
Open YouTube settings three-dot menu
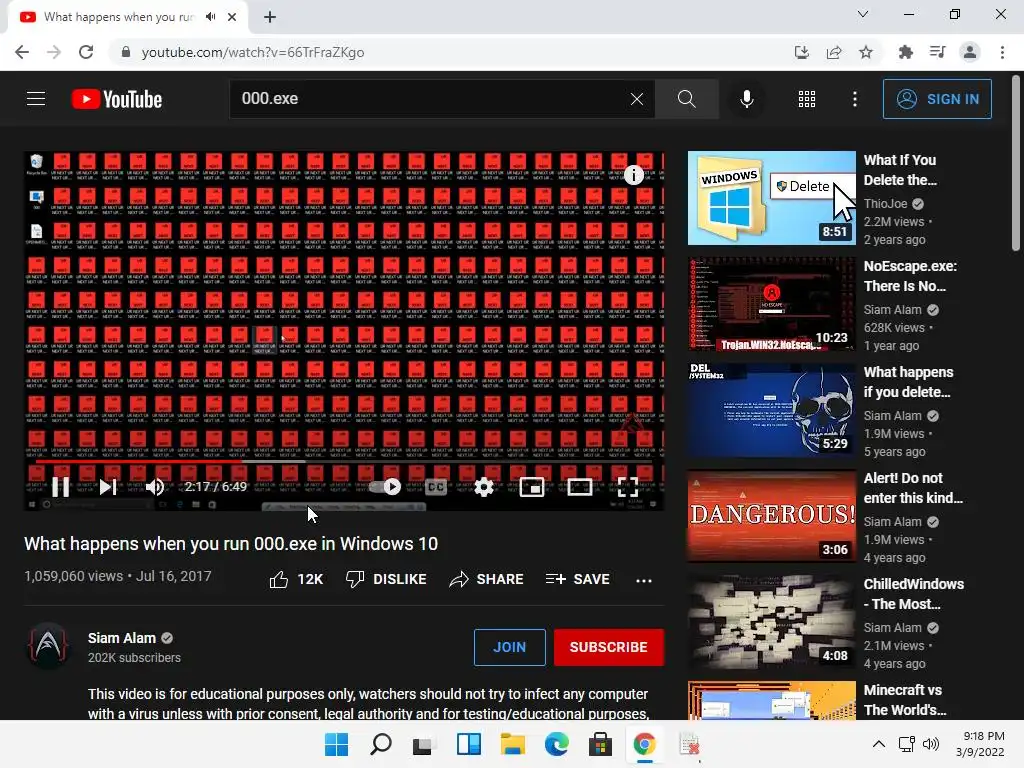click(x=854, y=99)
